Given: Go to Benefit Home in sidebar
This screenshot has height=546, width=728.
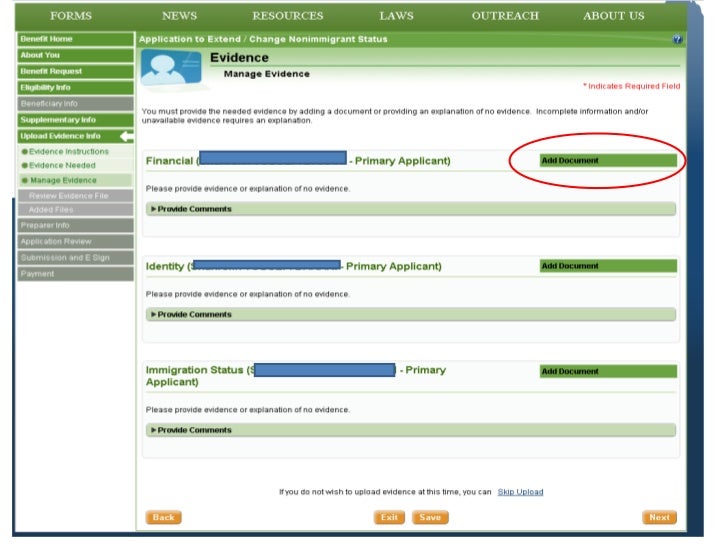Looking at the screenshot, I should pyautogui.click(x=76, y=39).
